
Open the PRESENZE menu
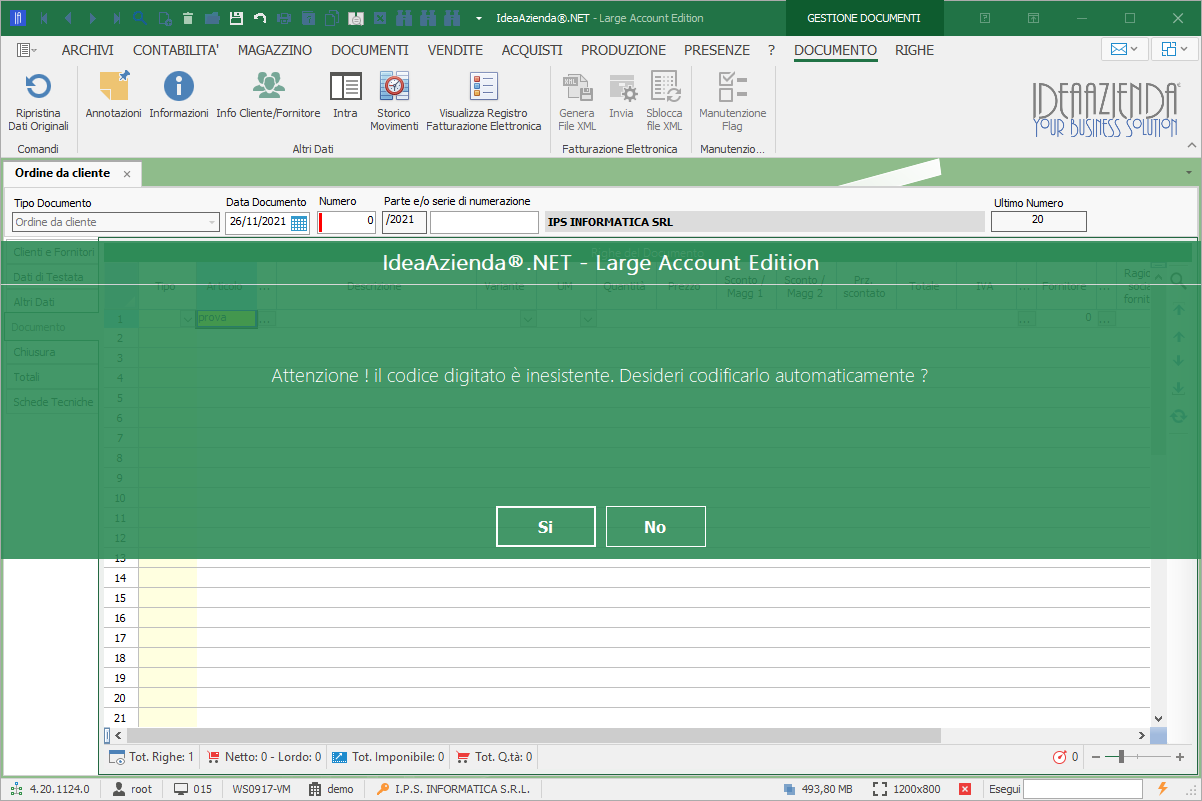[717, 50]
